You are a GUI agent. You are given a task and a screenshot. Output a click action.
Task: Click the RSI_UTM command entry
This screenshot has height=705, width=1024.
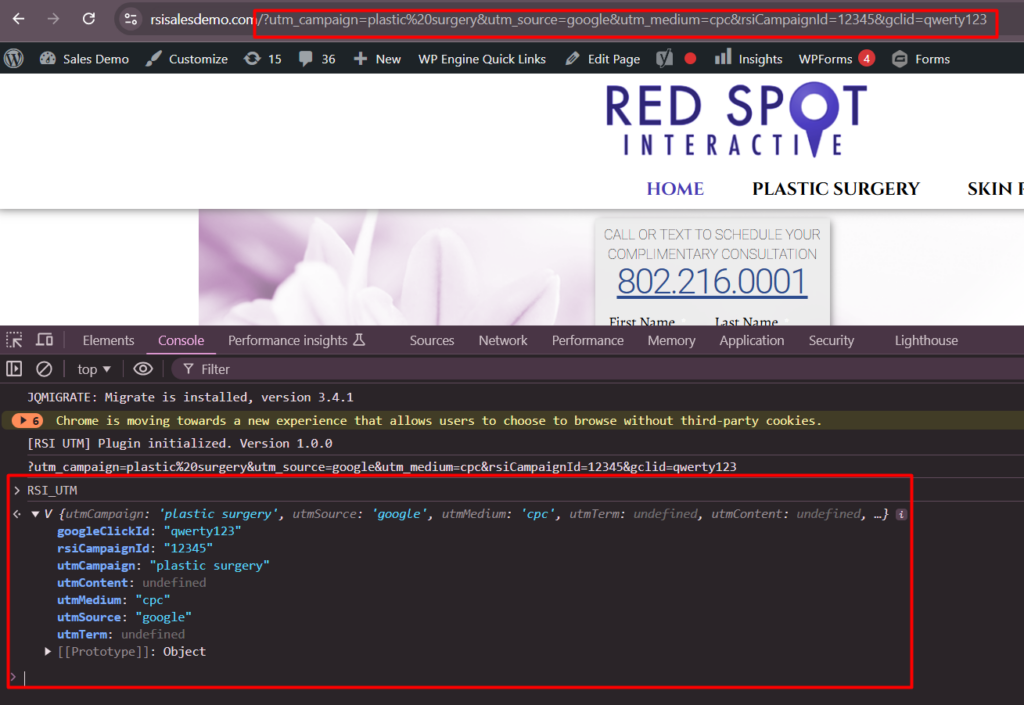tap(52, 490)
